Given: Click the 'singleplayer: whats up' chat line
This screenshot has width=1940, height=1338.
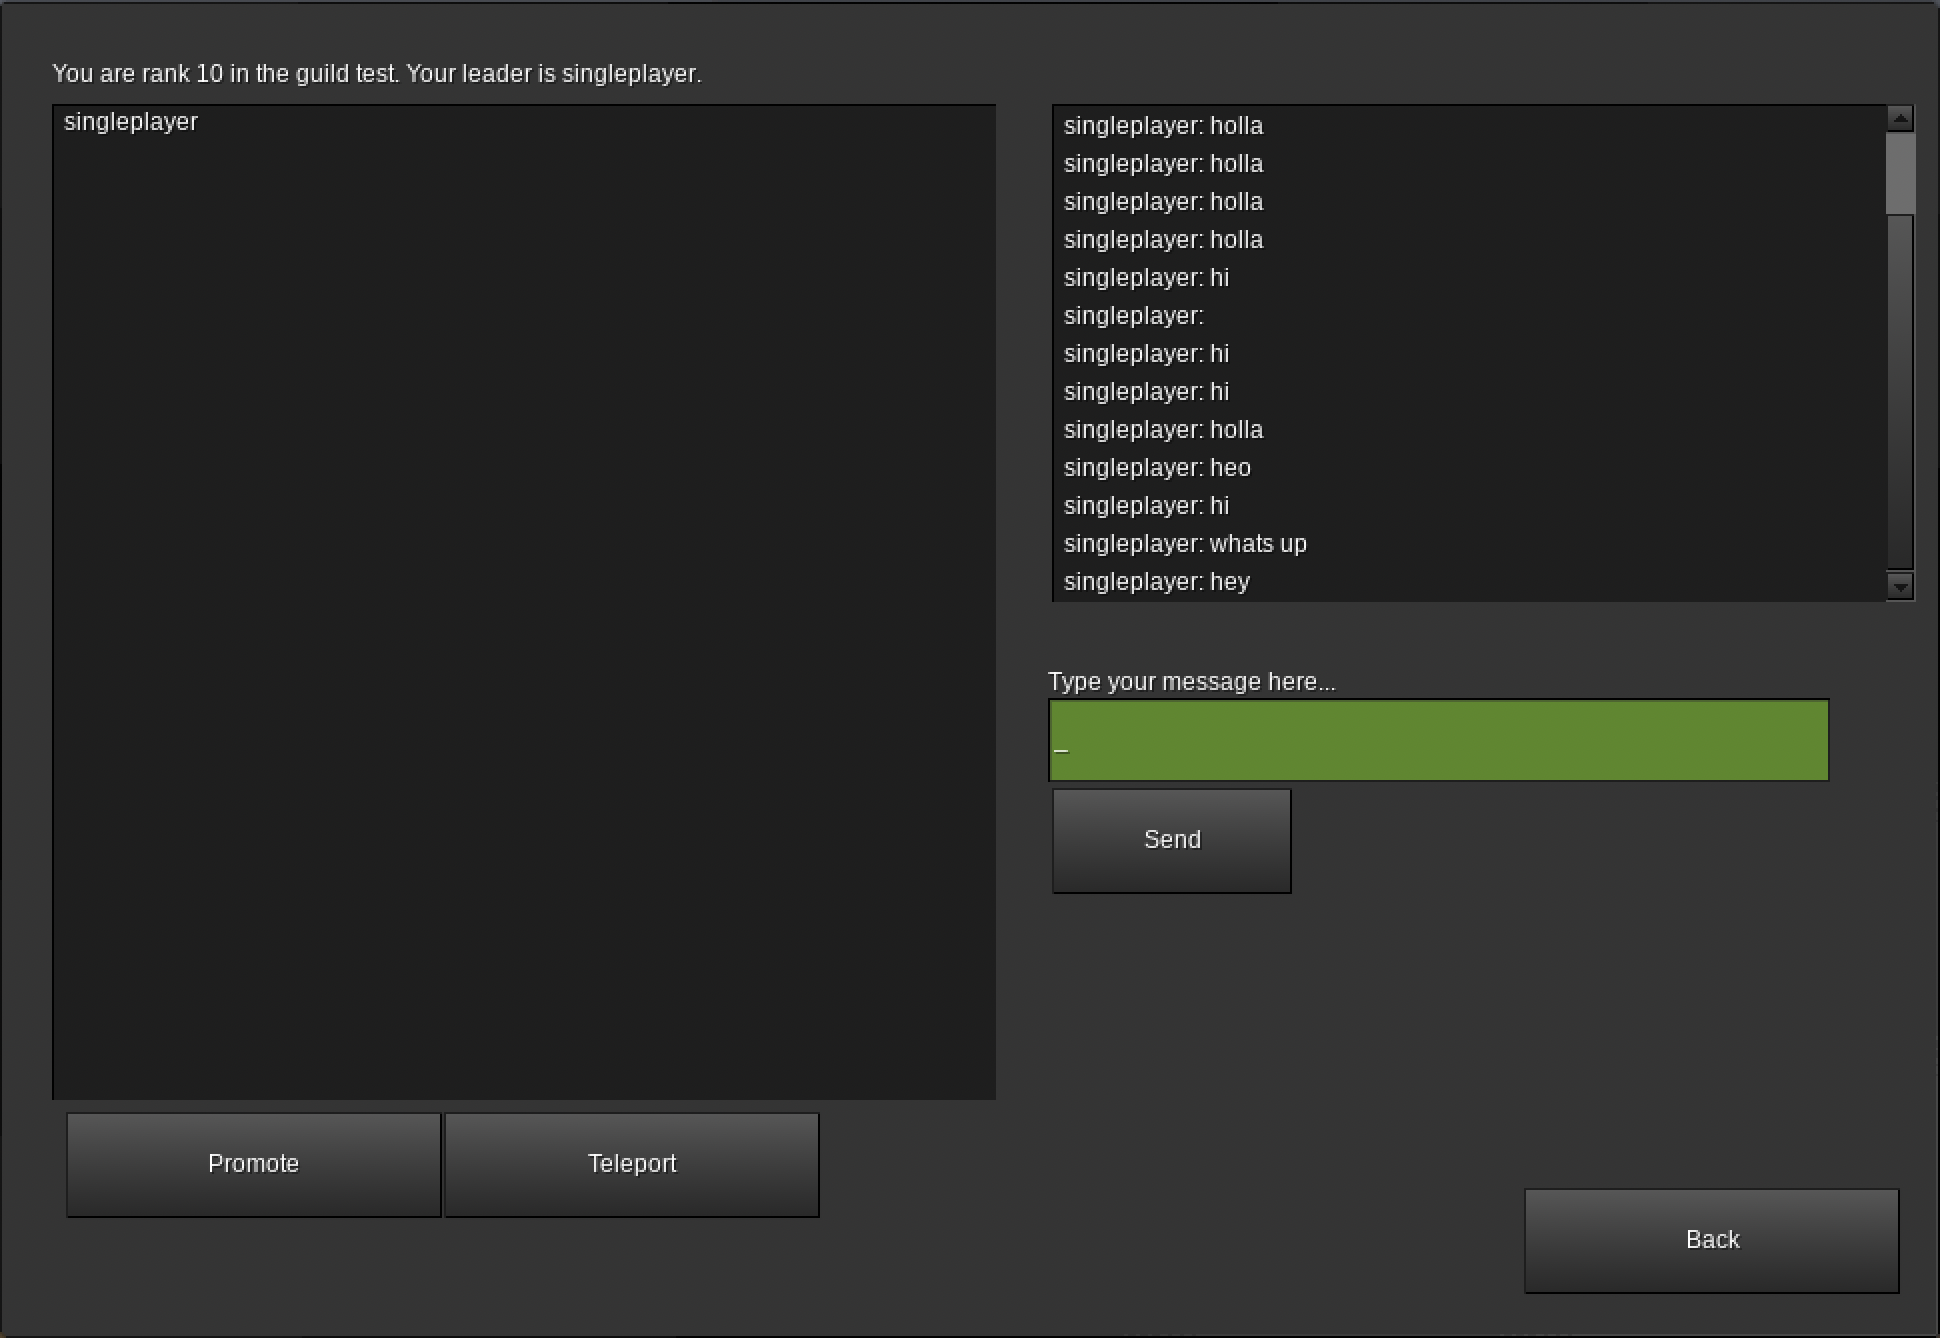Looking at the screenshot, I should [1185, 544].
